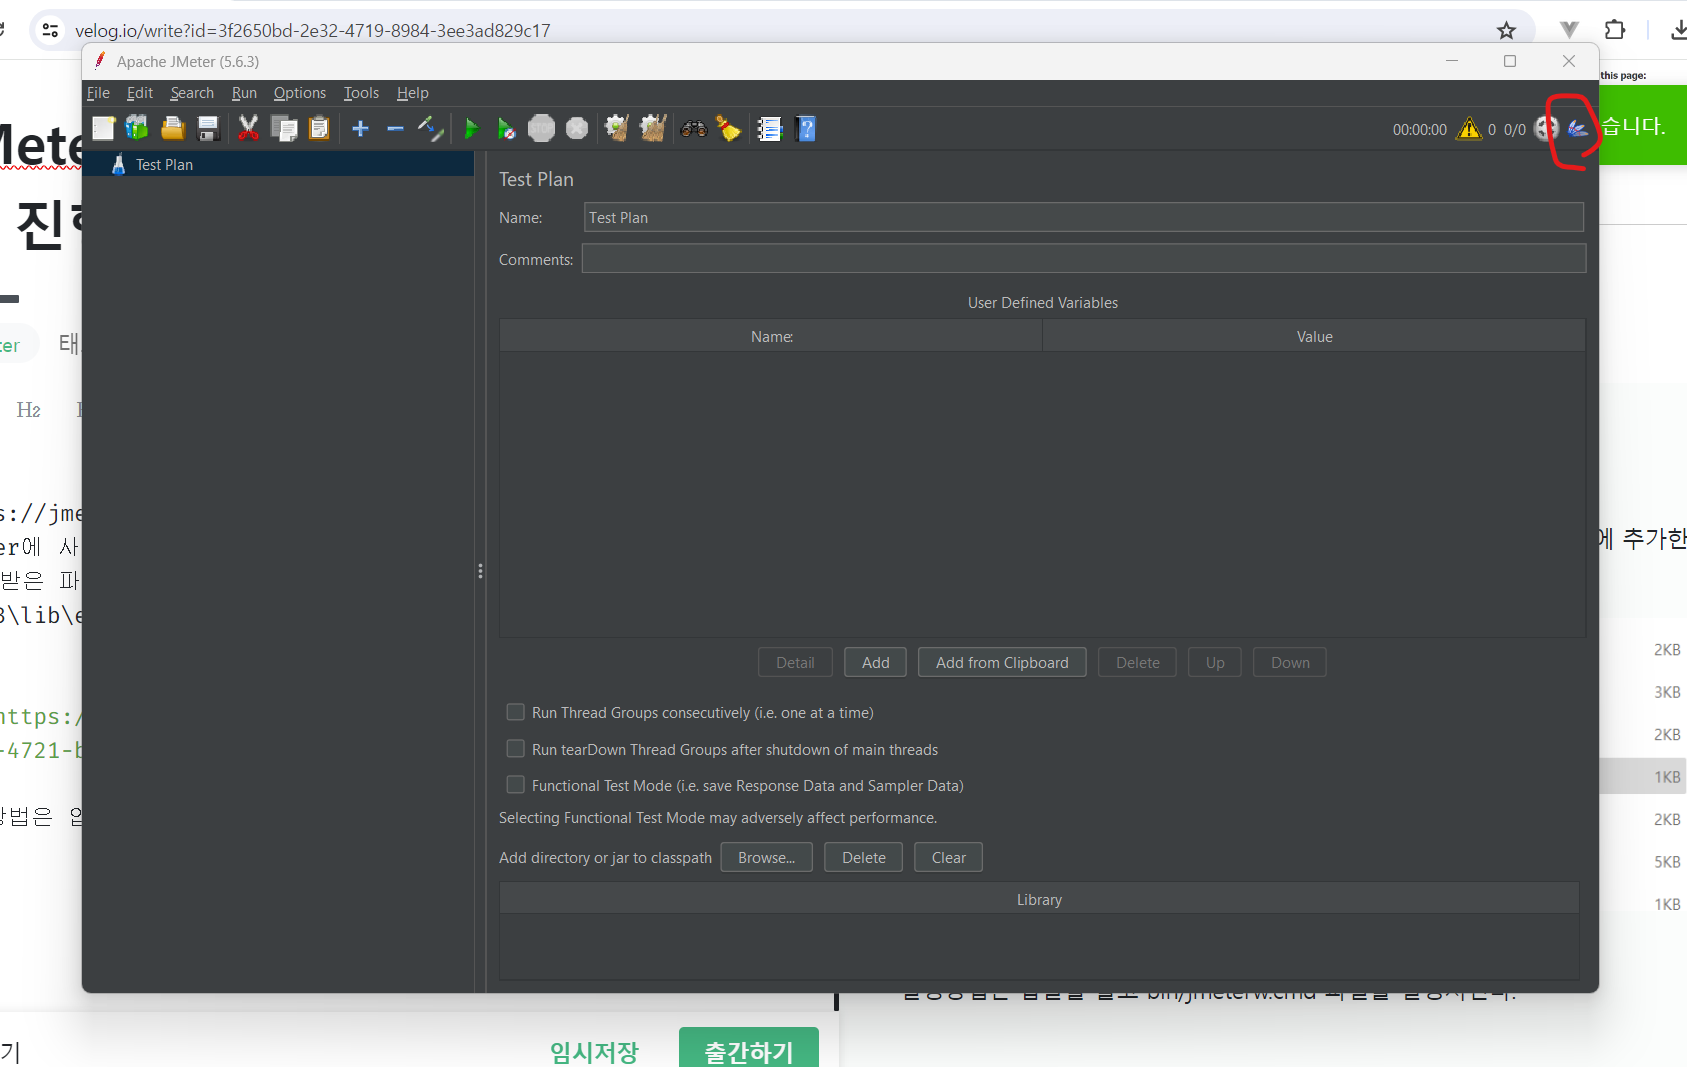Viewport: 1687px width, 1067px height.
Task: Click the Library table header
Action: pos(1039,899)
